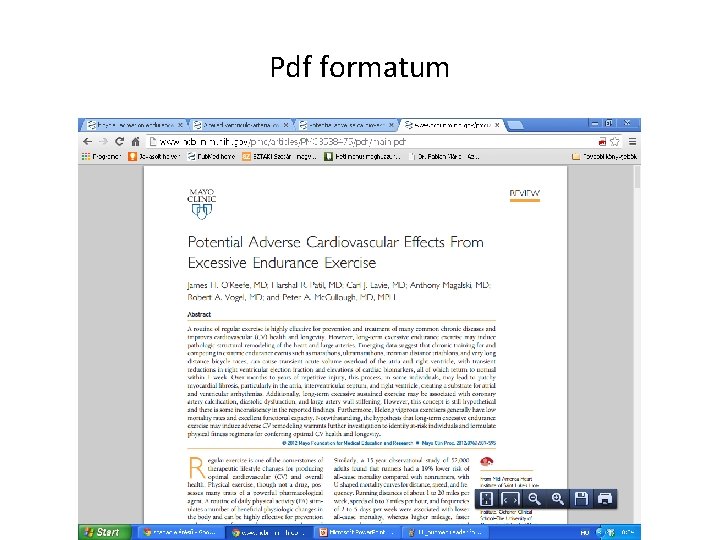Click the system tray clock
720x540 pixels.
pos(628,533)
